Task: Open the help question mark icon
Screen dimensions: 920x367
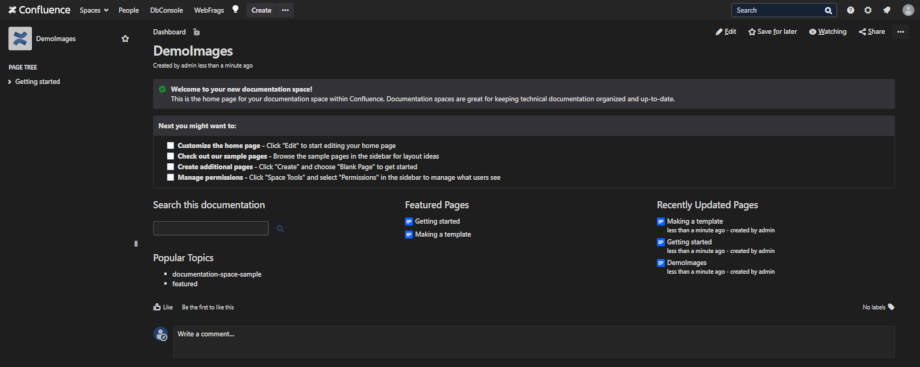Action: coord(851,10)
